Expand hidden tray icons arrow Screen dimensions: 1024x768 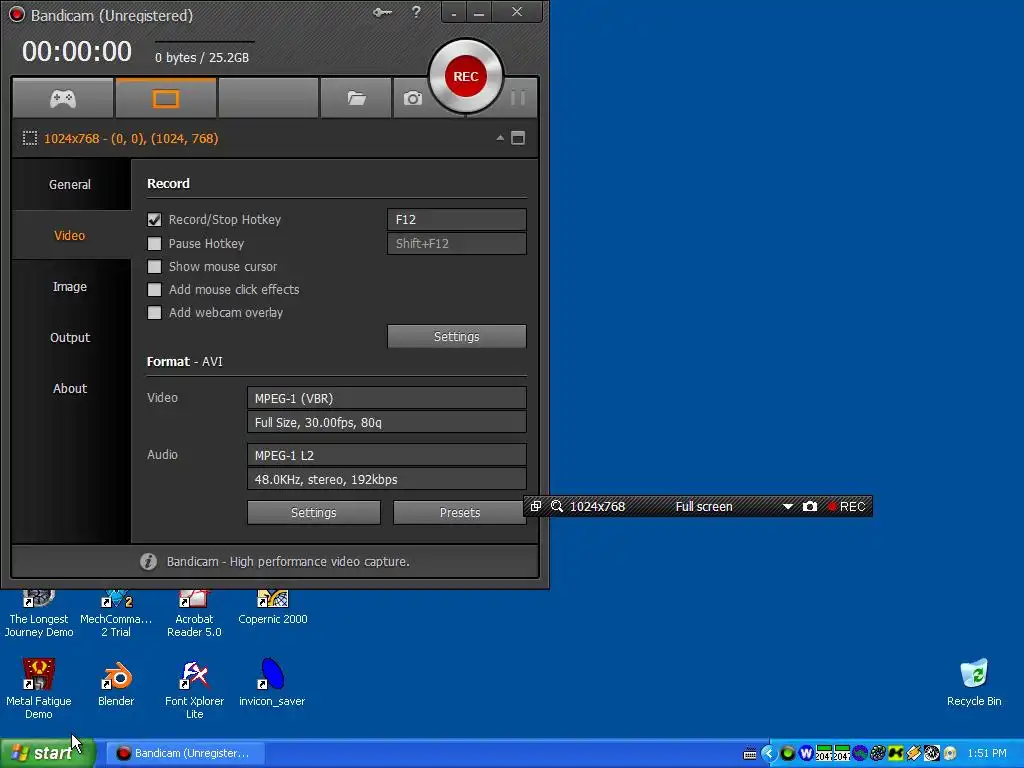pyautogui.click(x=769, y=753)
